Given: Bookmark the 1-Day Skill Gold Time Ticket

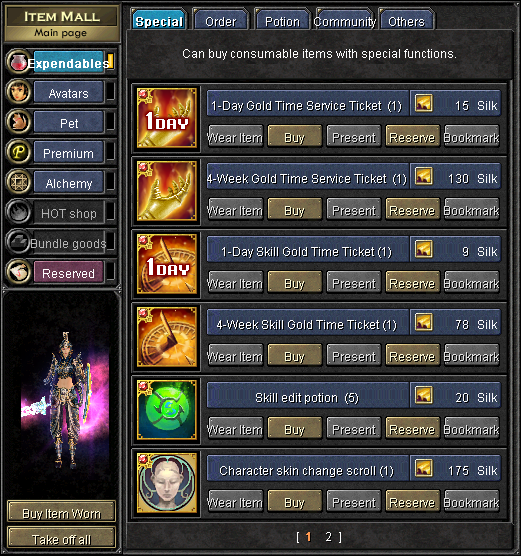Looking at the screenshot, I should coord(471,282).
